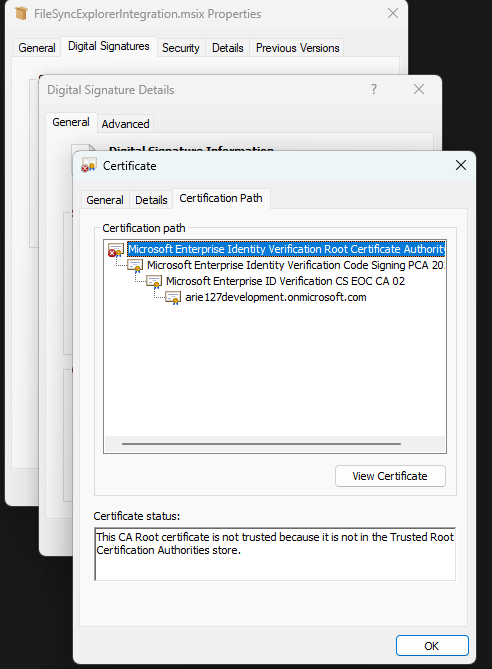Select Microsoft Enterprise Identity Verification Code Signing PCA
The image size is (492, 669).
click(x=295, y=265)
